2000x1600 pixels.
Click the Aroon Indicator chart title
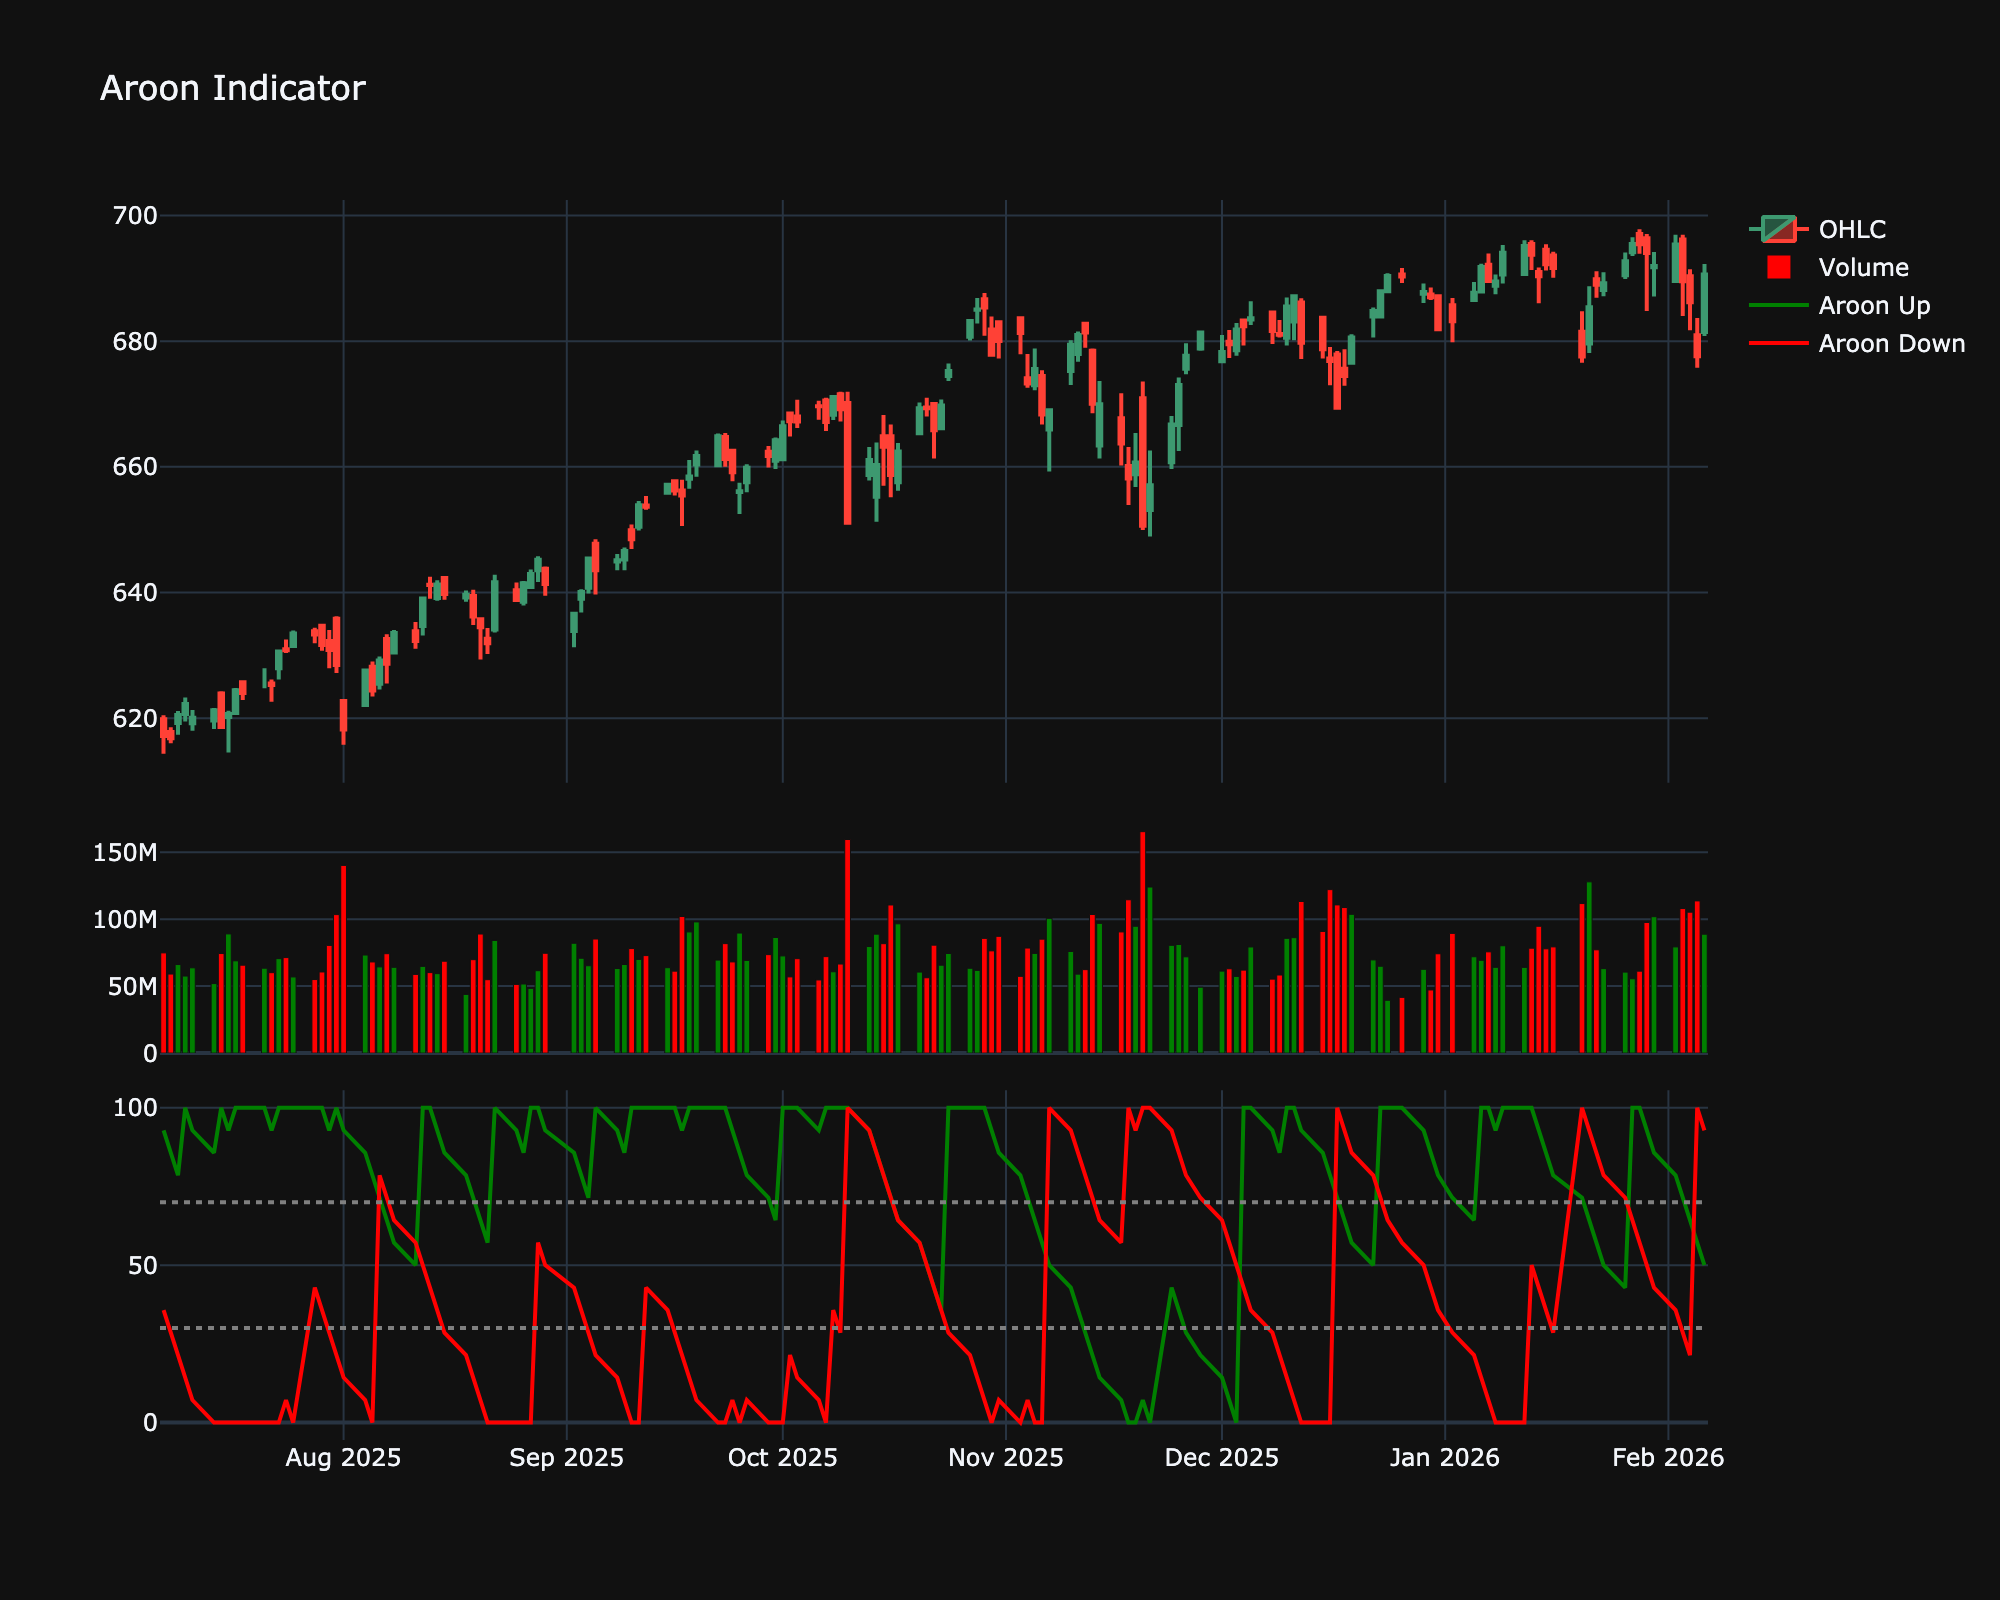coord(232,88)
